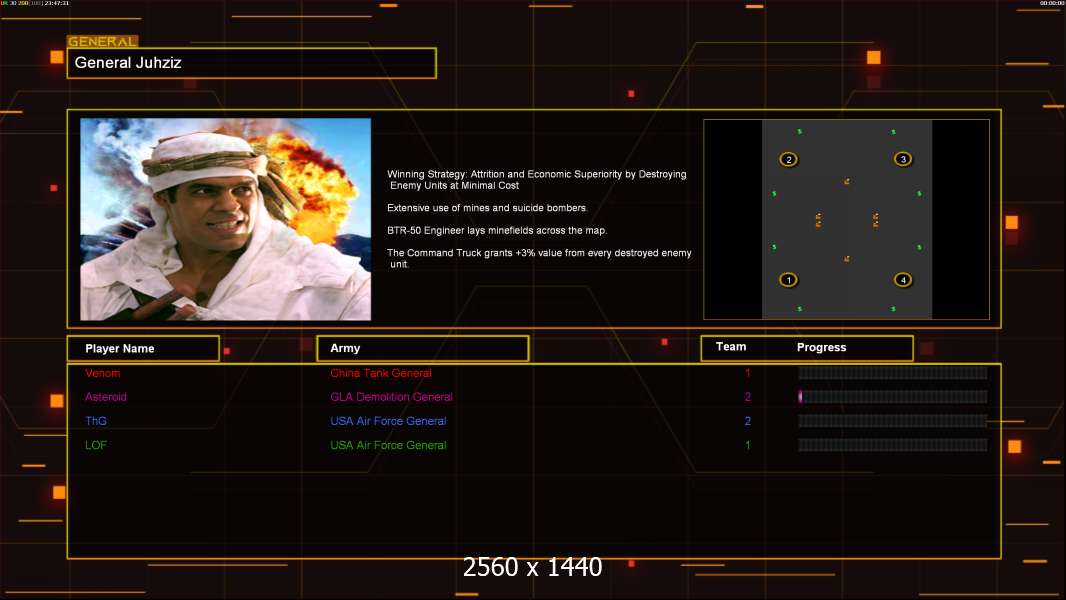Image resolution: width=1066 pixels, height=600 pixels.
Task: Click ThG's team number 2
Action: tap(748, 421)
